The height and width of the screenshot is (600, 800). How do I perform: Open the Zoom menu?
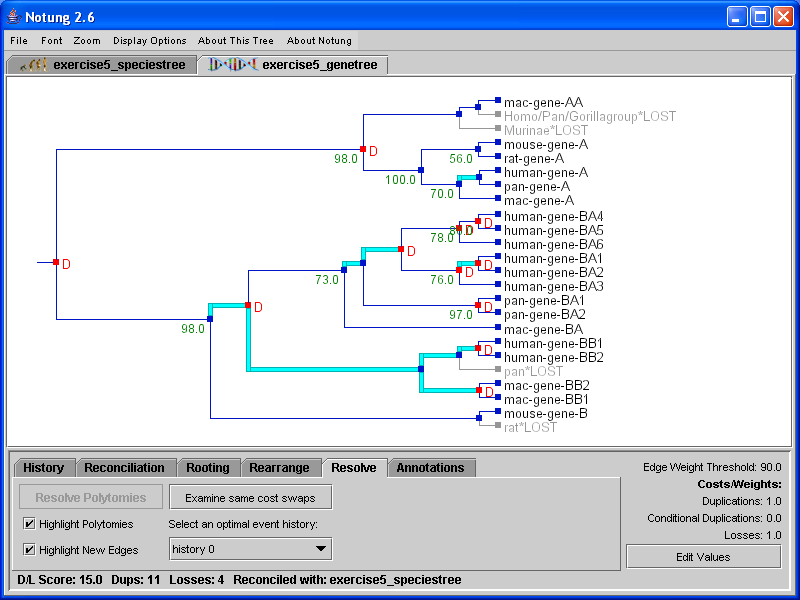coord(87,41)
